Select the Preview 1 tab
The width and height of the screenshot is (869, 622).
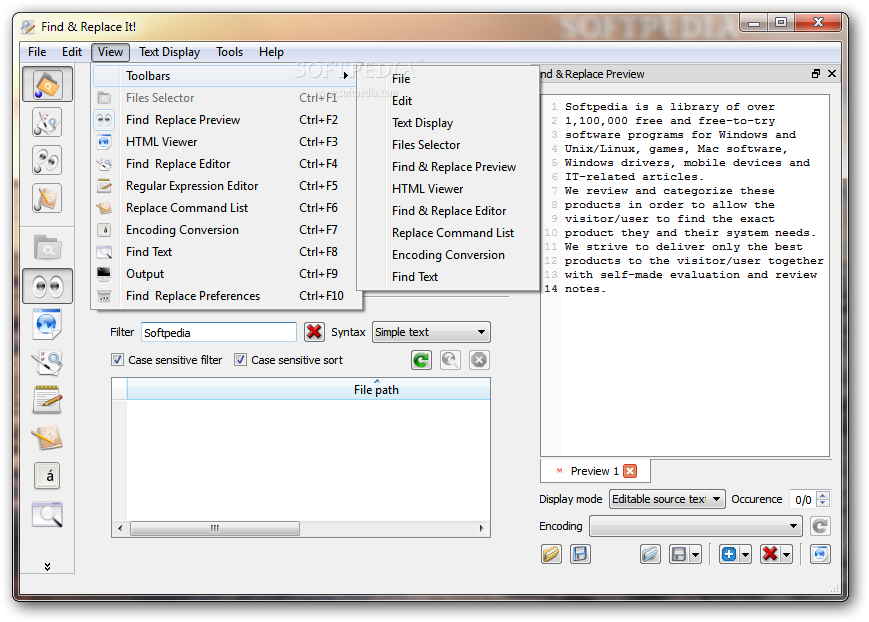595,471
